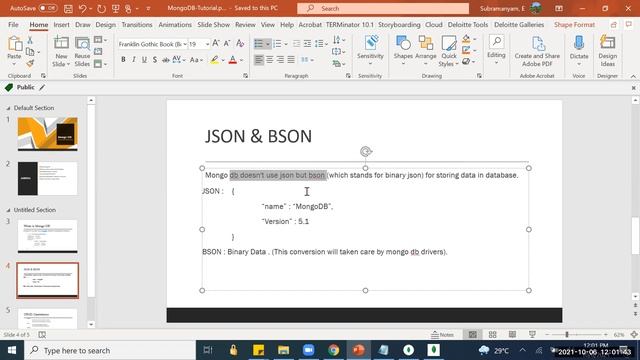Open the Shapes gallery
The image size is (640, 360).
[x=403, y=51]
